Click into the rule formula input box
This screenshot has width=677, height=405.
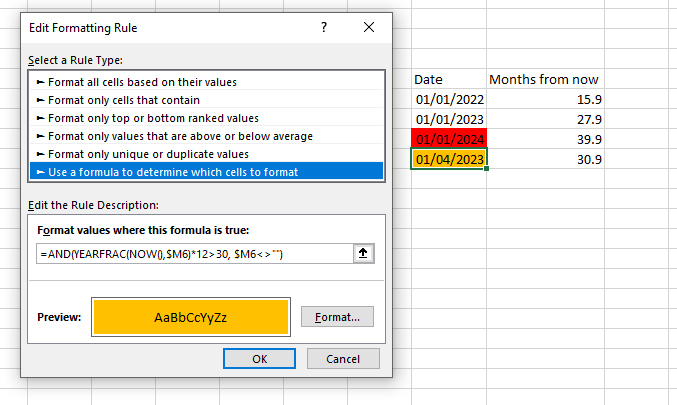(195, 254)
